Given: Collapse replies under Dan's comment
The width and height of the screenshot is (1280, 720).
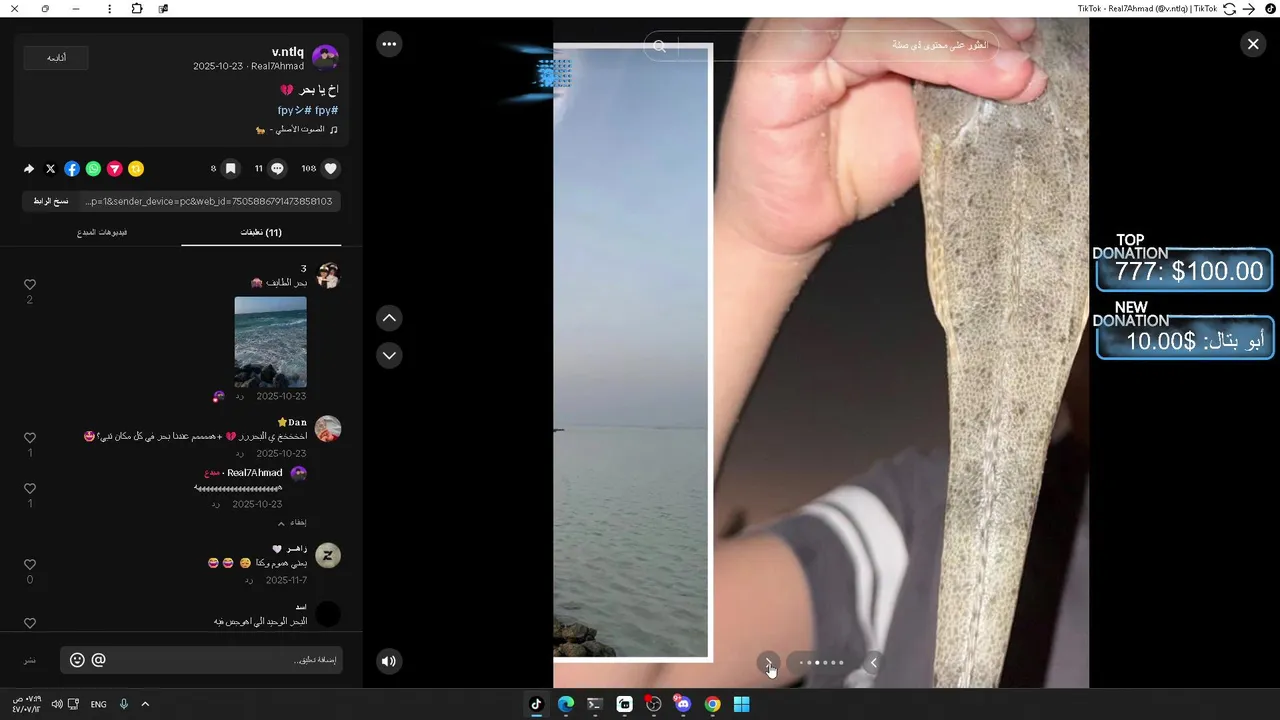Looking at the screenshot, I should pos(292,523).
